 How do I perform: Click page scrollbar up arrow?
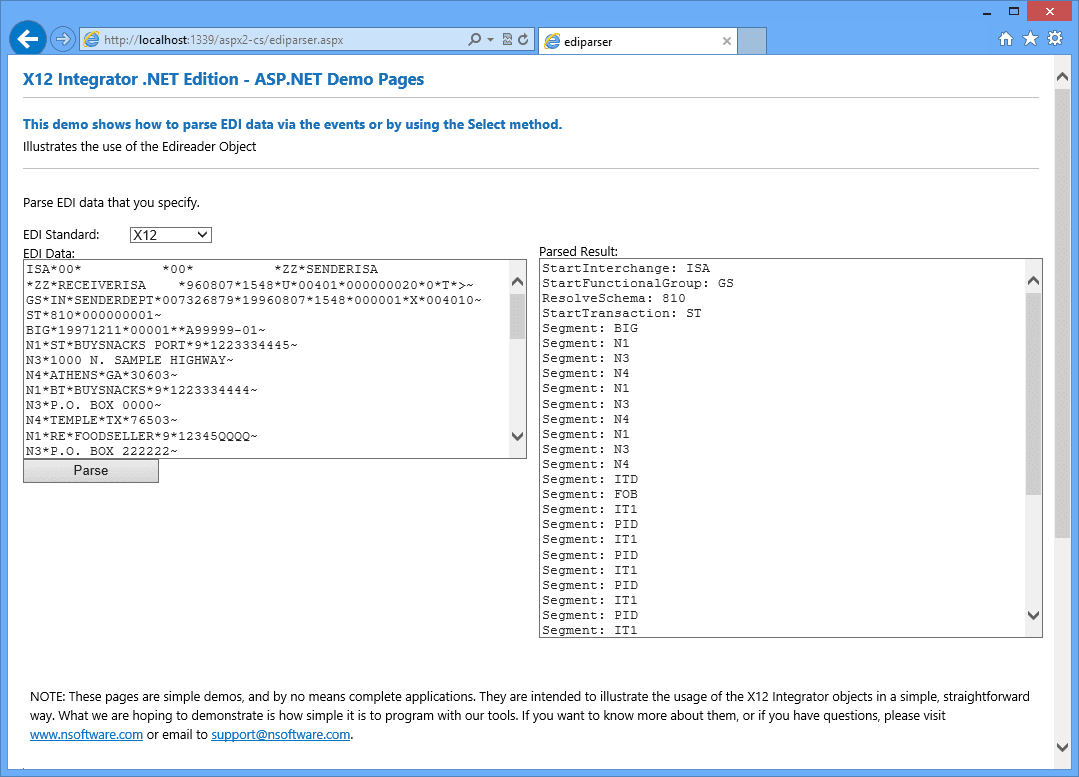tap(1062, 77)
